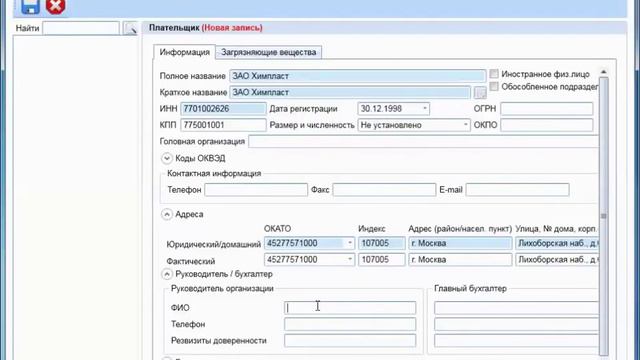Screen dimensions: 640x360
Task: Click the Индекс field in the Фактический row
Action: pyautogui.click(x=382, y=260)
